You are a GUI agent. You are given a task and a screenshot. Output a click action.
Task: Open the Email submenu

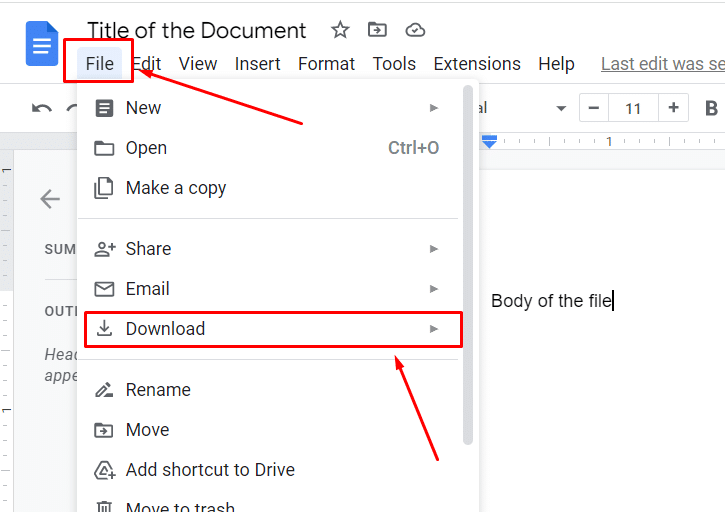270,289
